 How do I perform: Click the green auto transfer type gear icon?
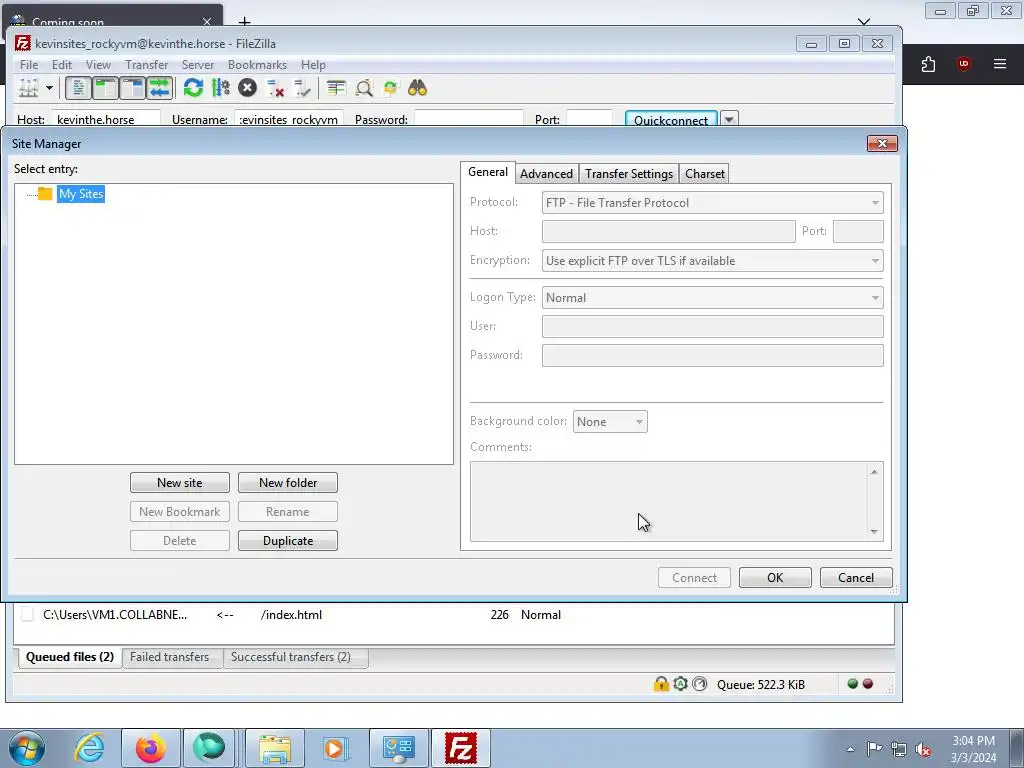click(680, 684)
